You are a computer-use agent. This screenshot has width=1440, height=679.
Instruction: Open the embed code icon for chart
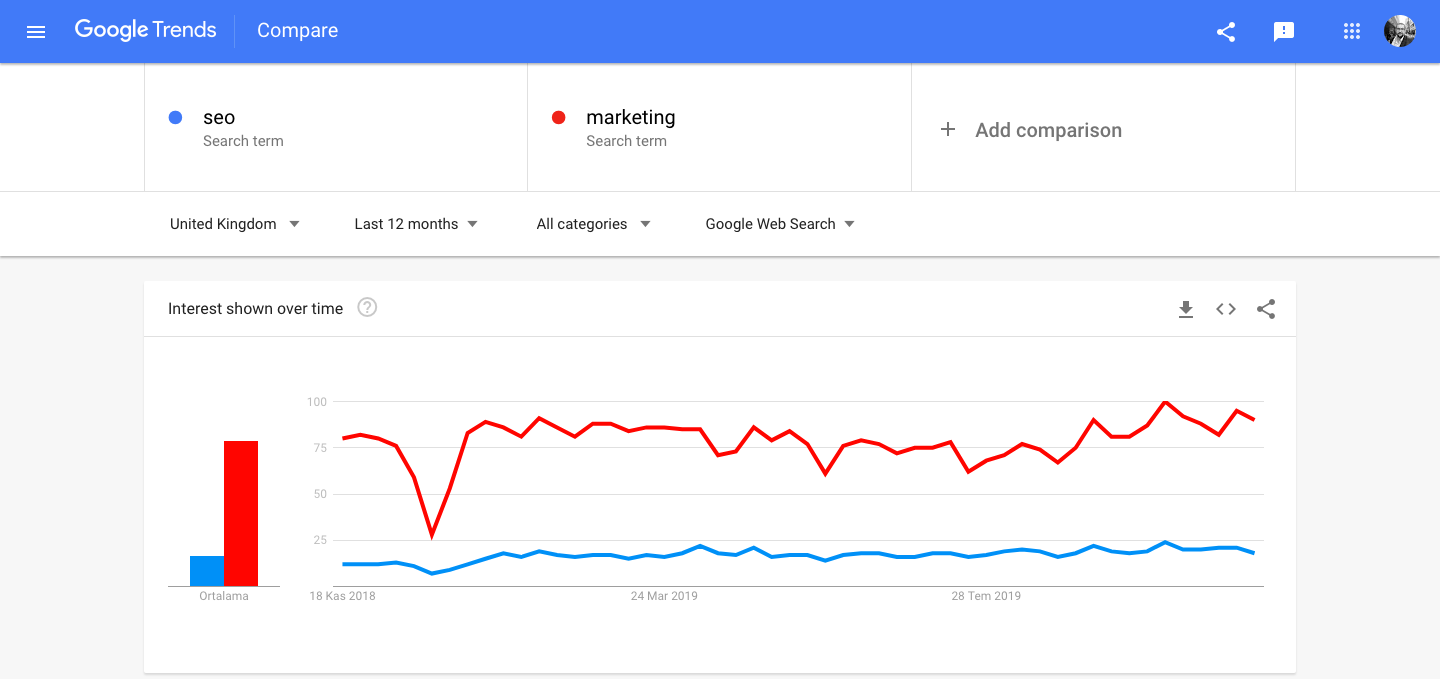(x=1226, y=309)
